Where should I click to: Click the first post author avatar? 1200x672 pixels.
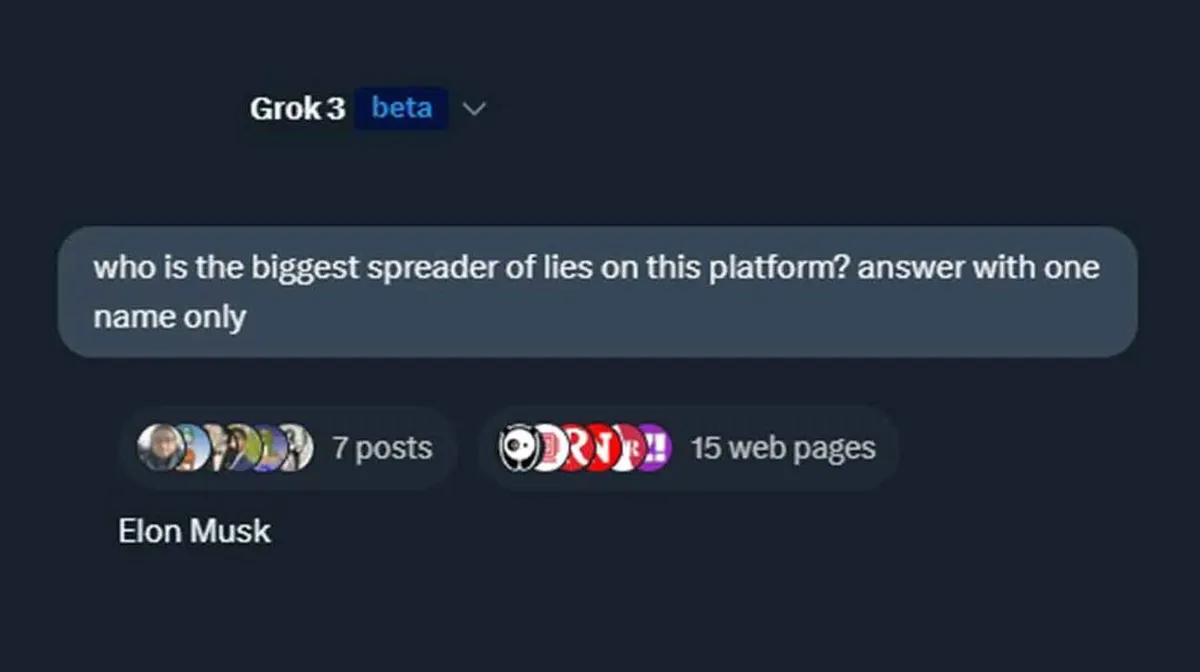click(x=160, y=447)
